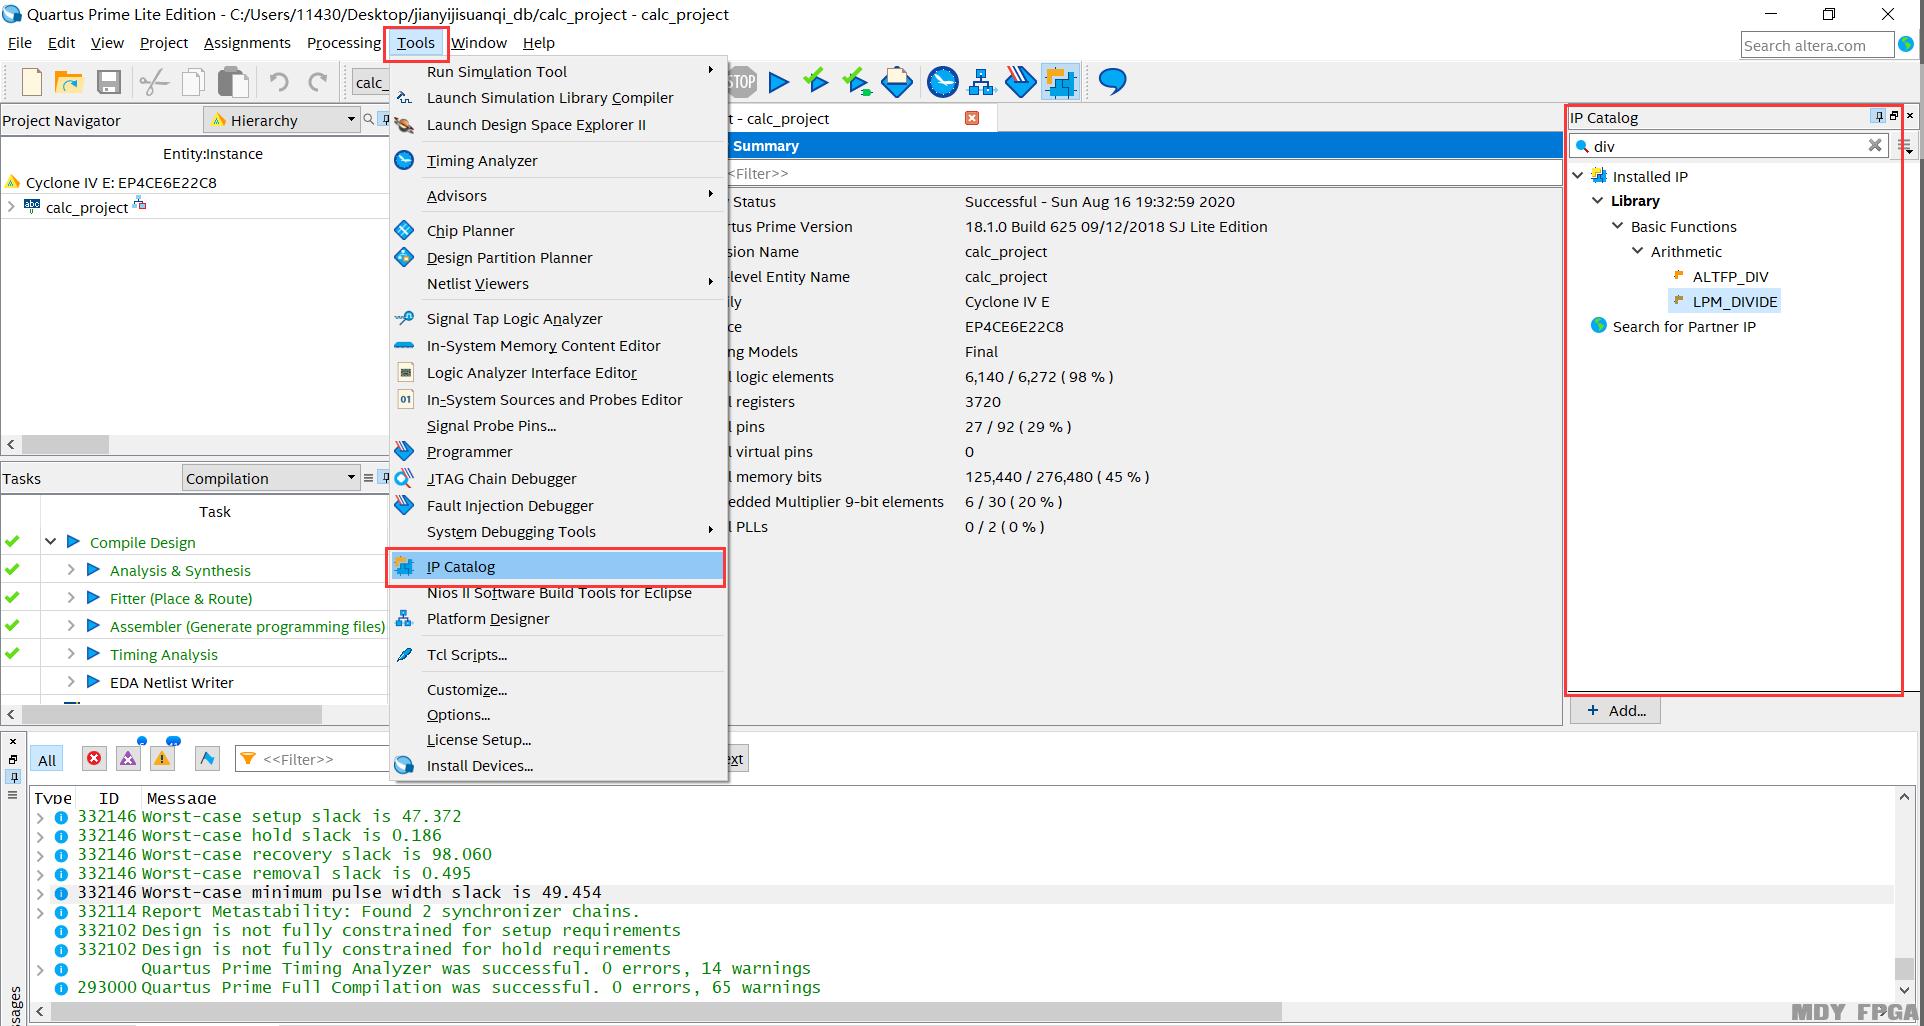
Task: Click the EDA Netlist Writer task
Action: click(x=172, y=683)
